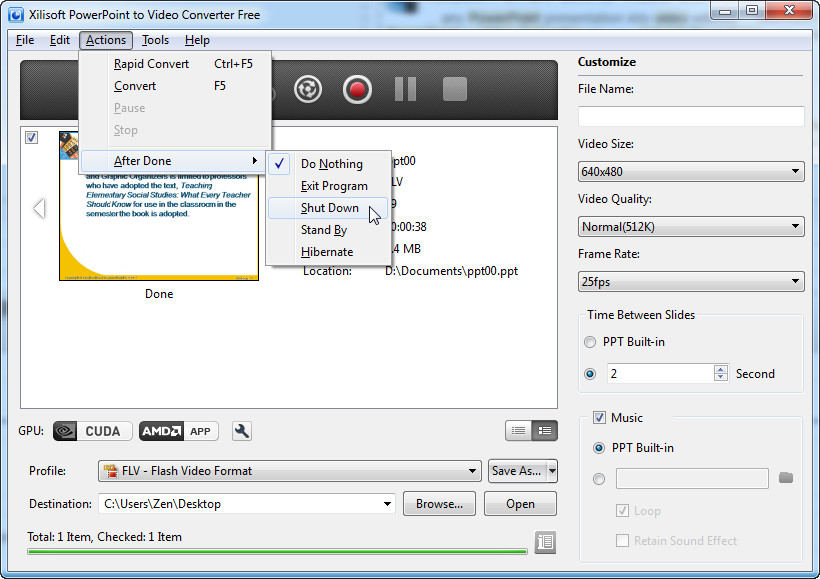Open the Frame Rate dropdown
Viewport: 820px width, 579px height.
[x=691, y=281]
